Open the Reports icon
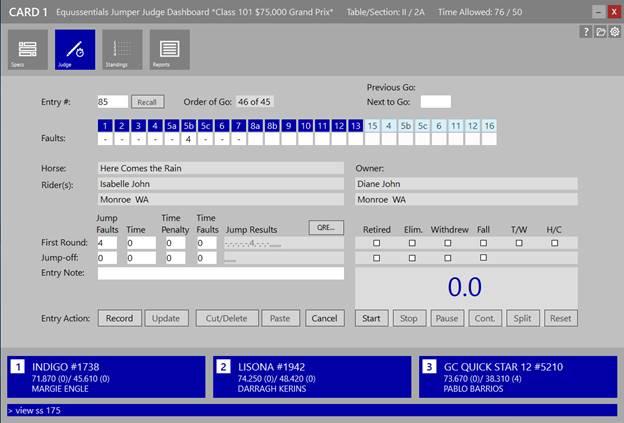The image size is (624, 423). pos(170,50)
